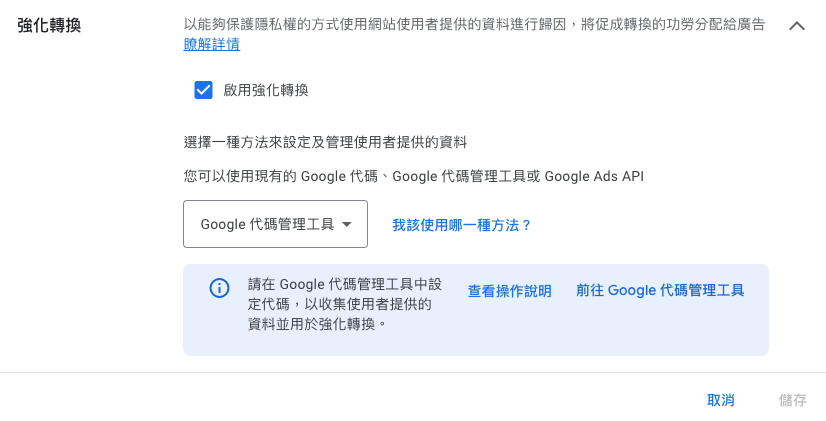Click the privacy description paragraph at top
The image size is (826, 421).
474,25
